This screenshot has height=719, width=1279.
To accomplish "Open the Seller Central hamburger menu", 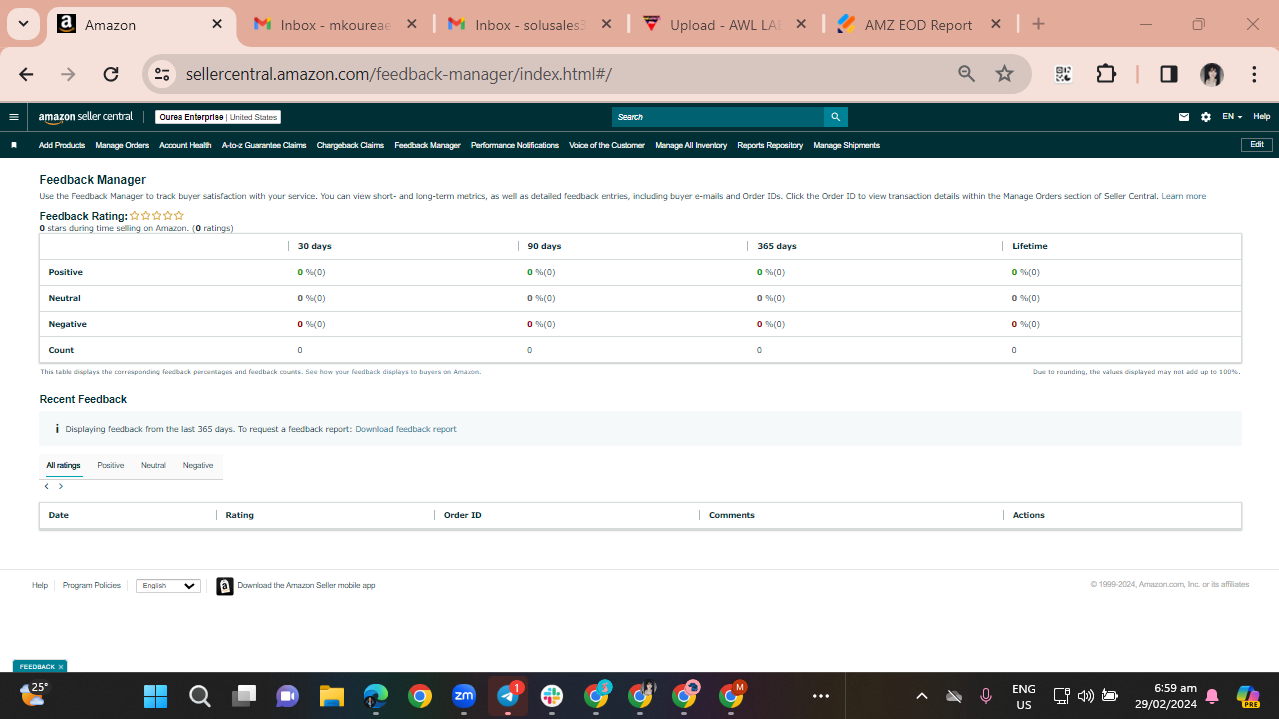I will [14, 117].
